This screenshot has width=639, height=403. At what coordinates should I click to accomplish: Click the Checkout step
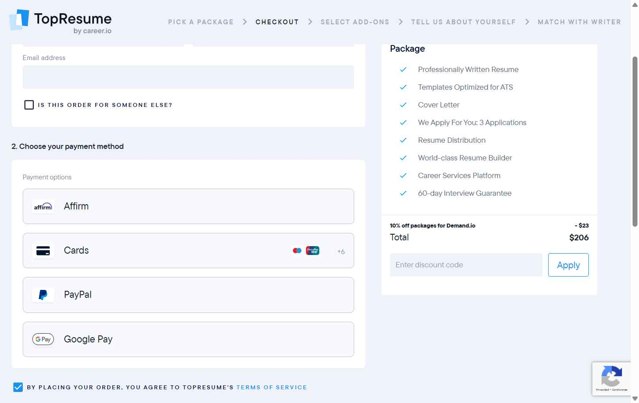point(277,22)
